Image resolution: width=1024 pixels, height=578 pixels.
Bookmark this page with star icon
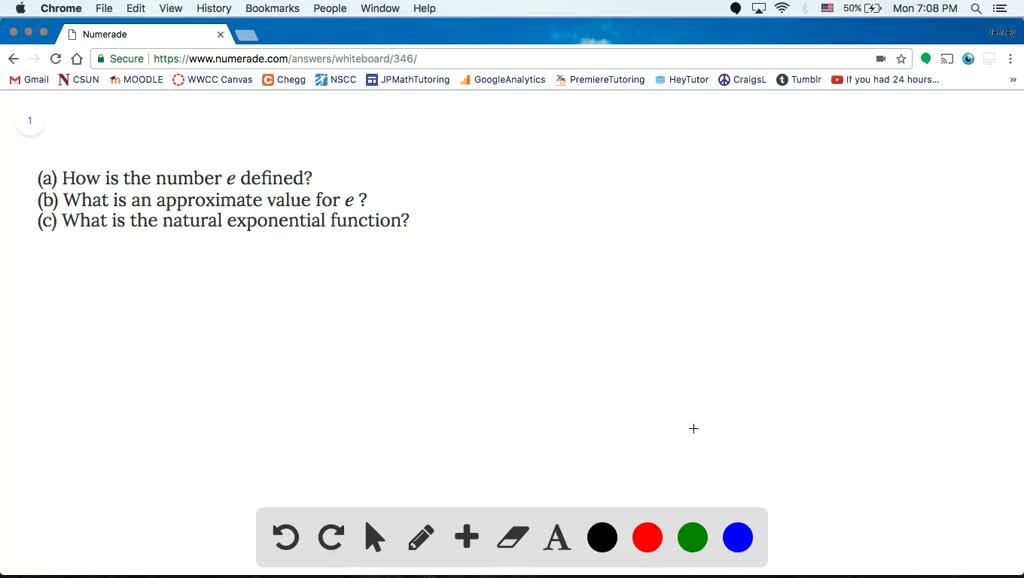(901, 59)
